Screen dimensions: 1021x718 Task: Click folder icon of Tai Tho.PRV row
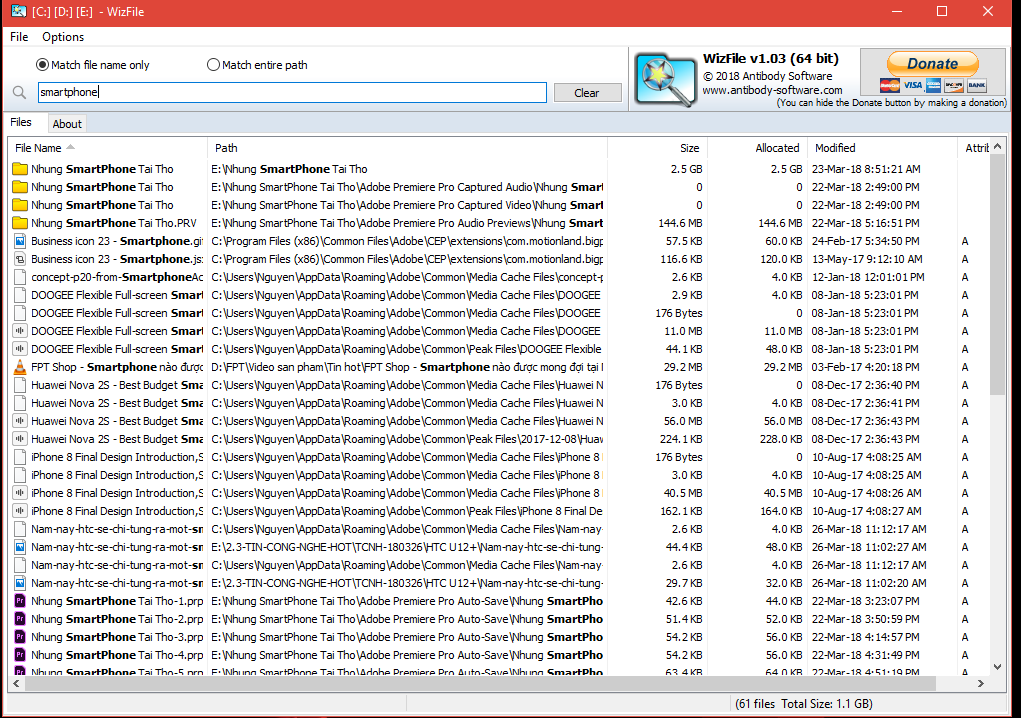[20, 223]
